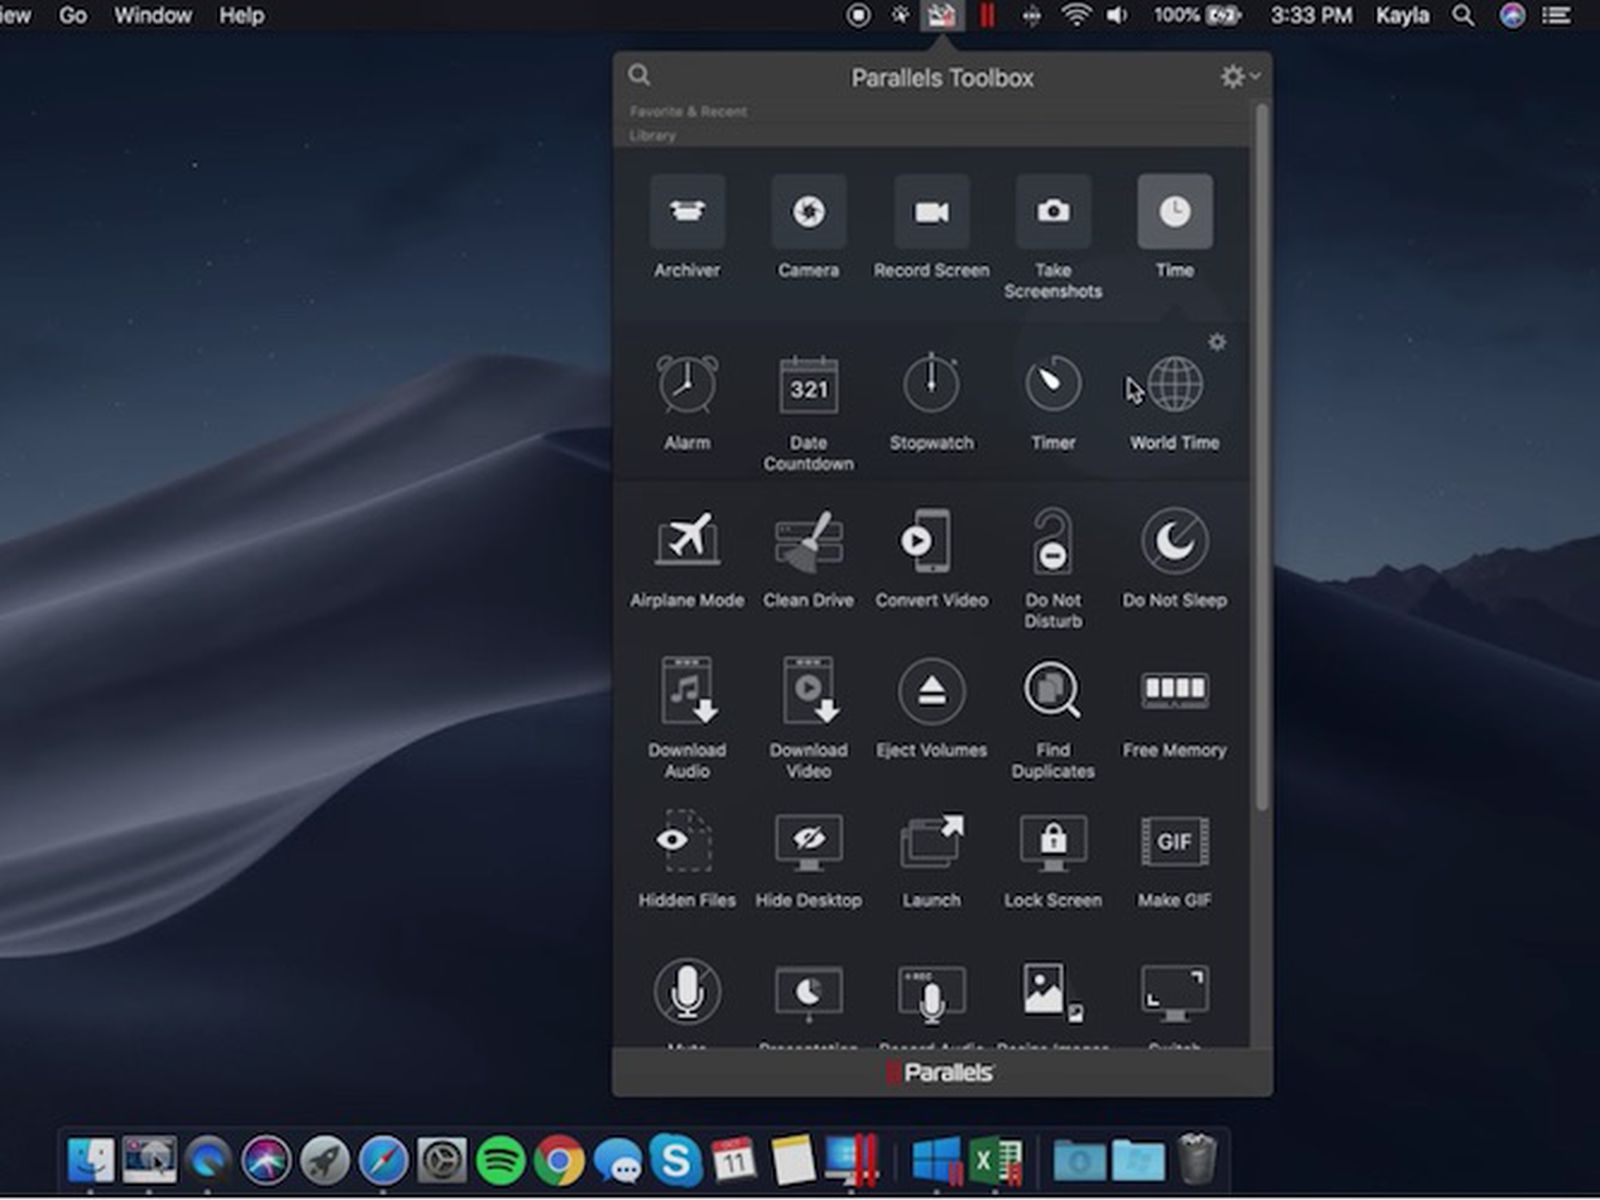Viewport: 1600px width, 1200px height.
Task: Open the Archiver tool
Action: point(687,212)
